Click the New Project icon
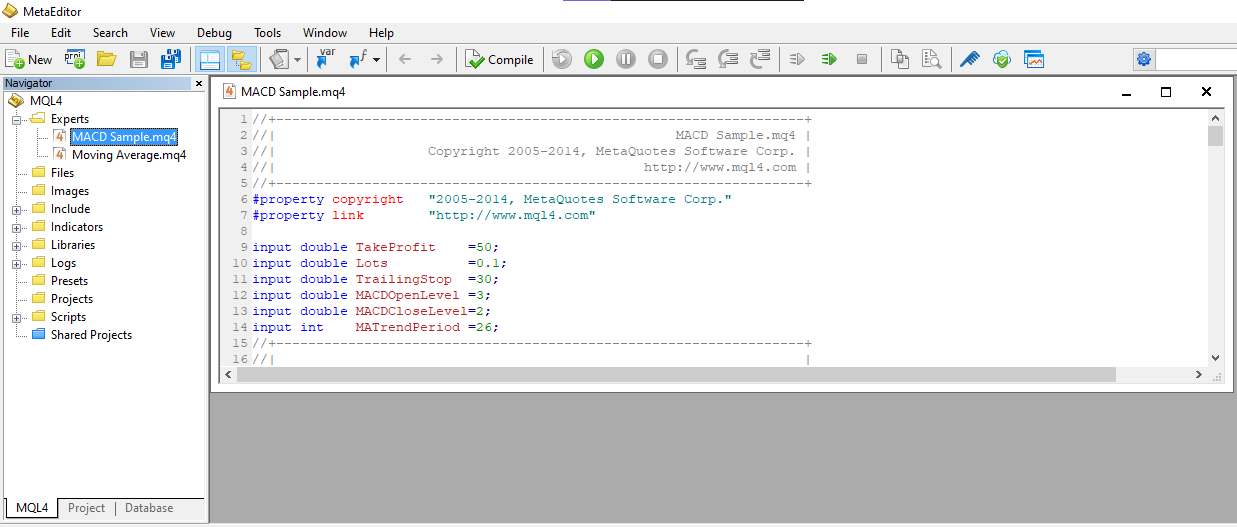The height and width of the screenshot is (527, 1237). (x=75, y=59)
